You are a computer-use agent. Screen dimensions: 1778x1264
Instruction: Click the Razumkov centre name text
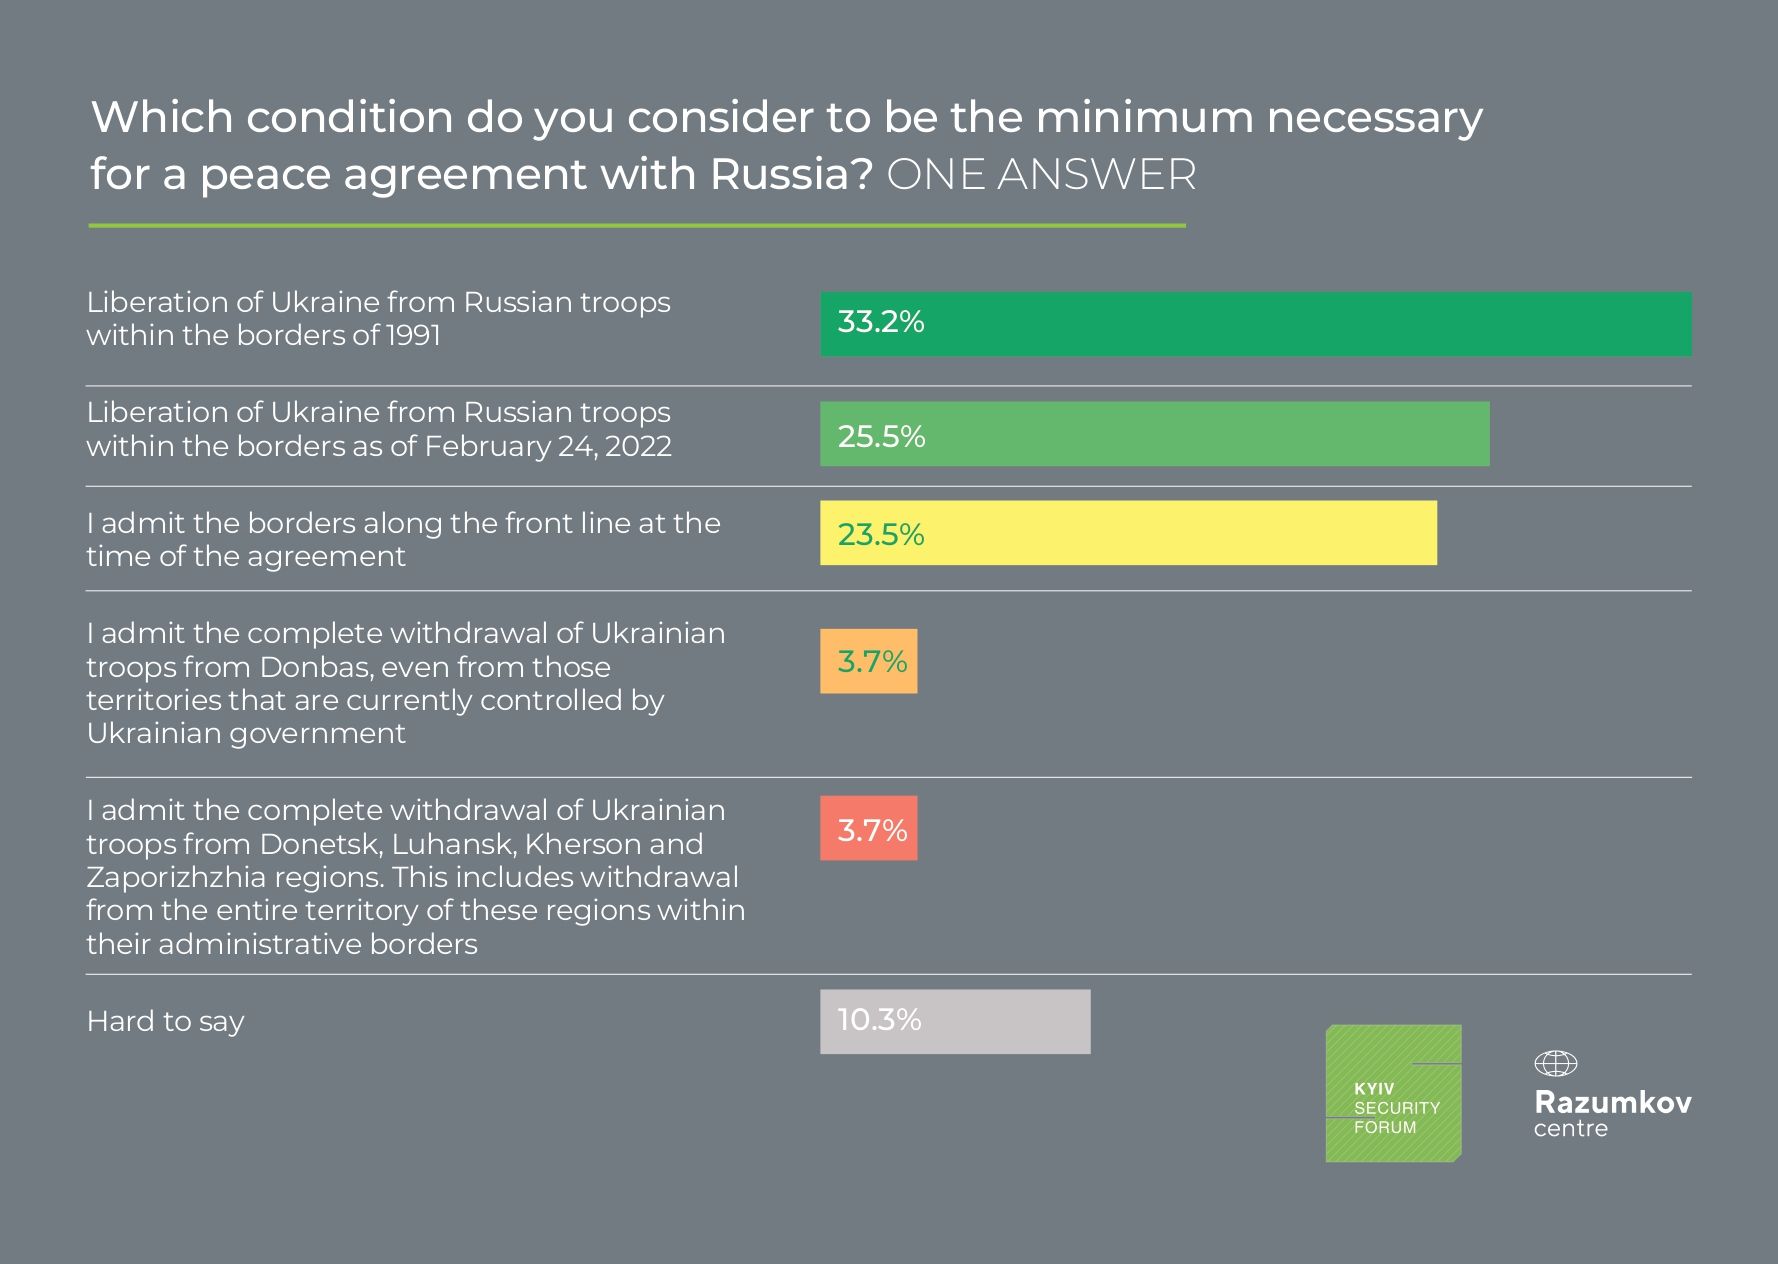(x=1612, y=1113)
